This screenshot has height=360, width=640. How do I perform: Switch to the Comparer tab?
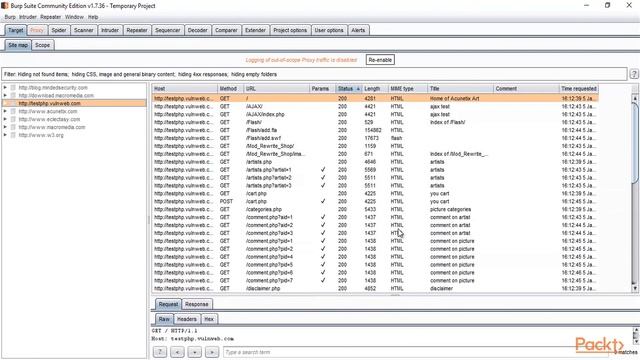[x=226, y=30]
